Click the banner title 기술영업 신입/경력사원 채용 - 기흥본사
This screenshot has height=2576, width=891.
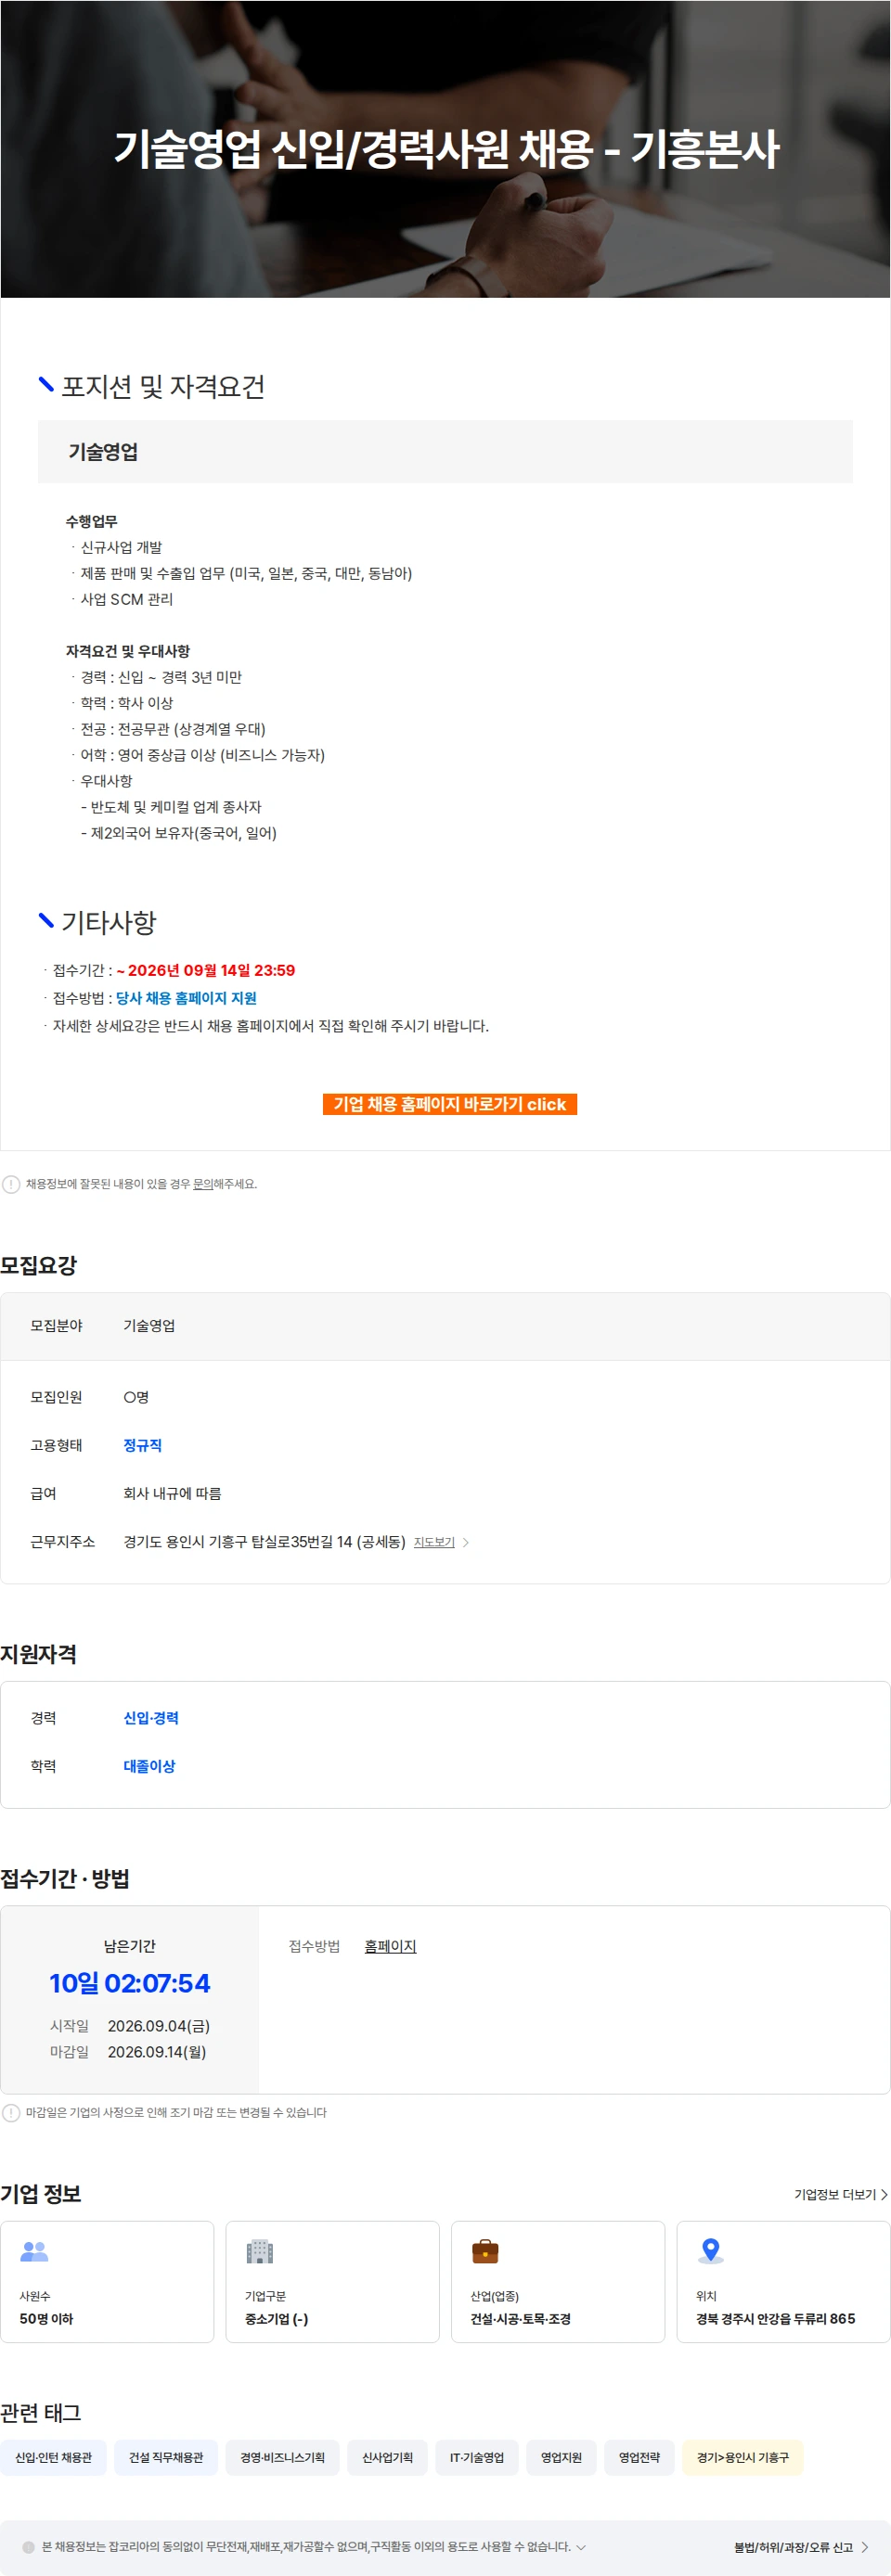pyautogui.click(x=446, y=149)
